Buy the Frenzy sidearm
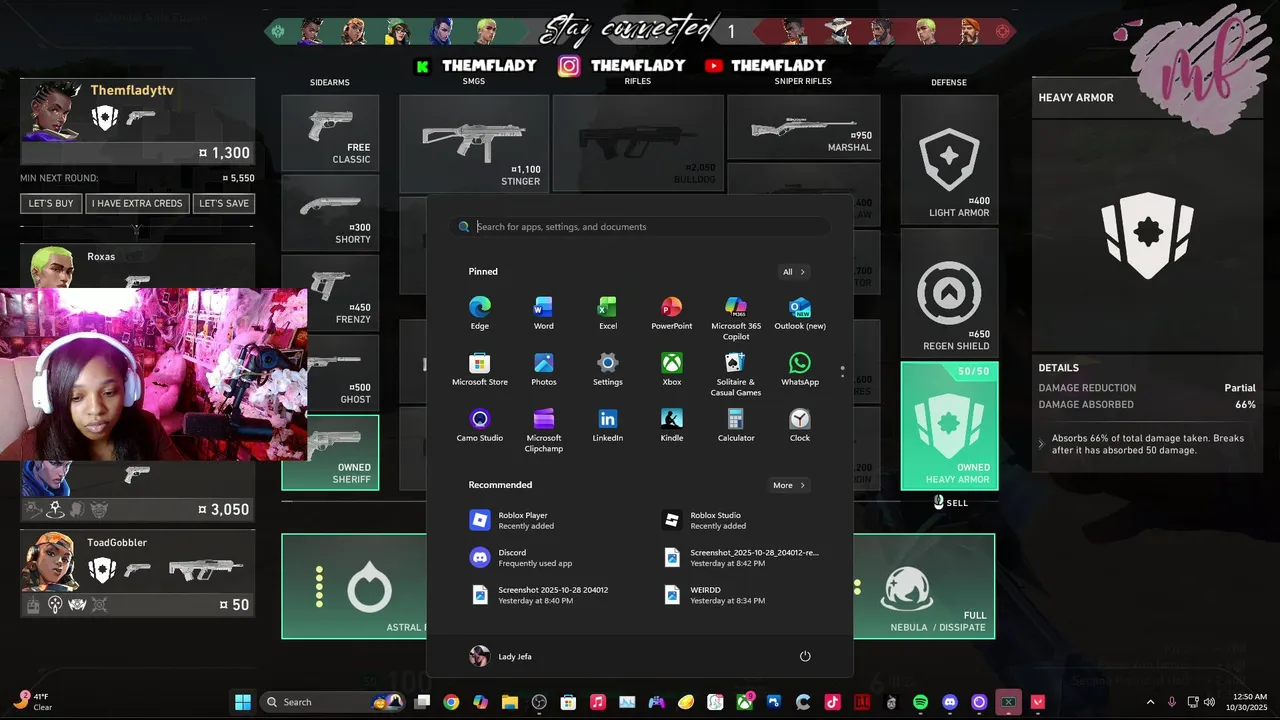 pos(330,293)
